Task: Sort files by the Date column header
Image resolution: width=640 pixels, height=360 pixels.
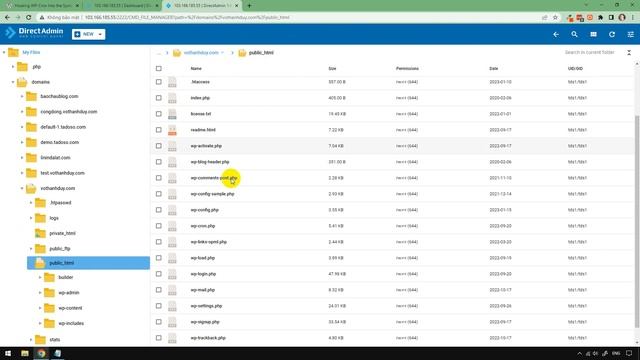Action: [493, 69]
